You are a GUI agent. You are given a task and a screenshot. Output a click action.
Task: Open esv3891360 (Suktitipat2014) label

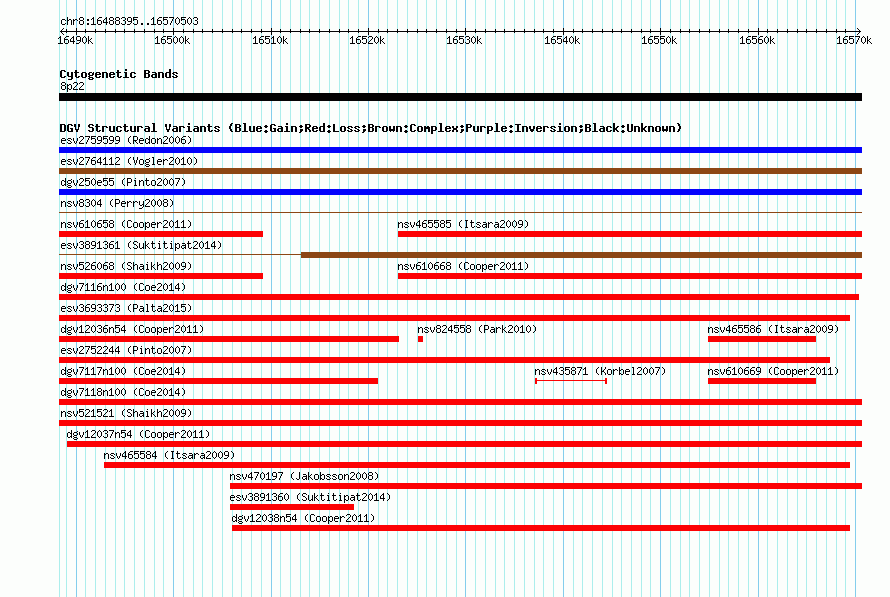click(x=310, y=497)
